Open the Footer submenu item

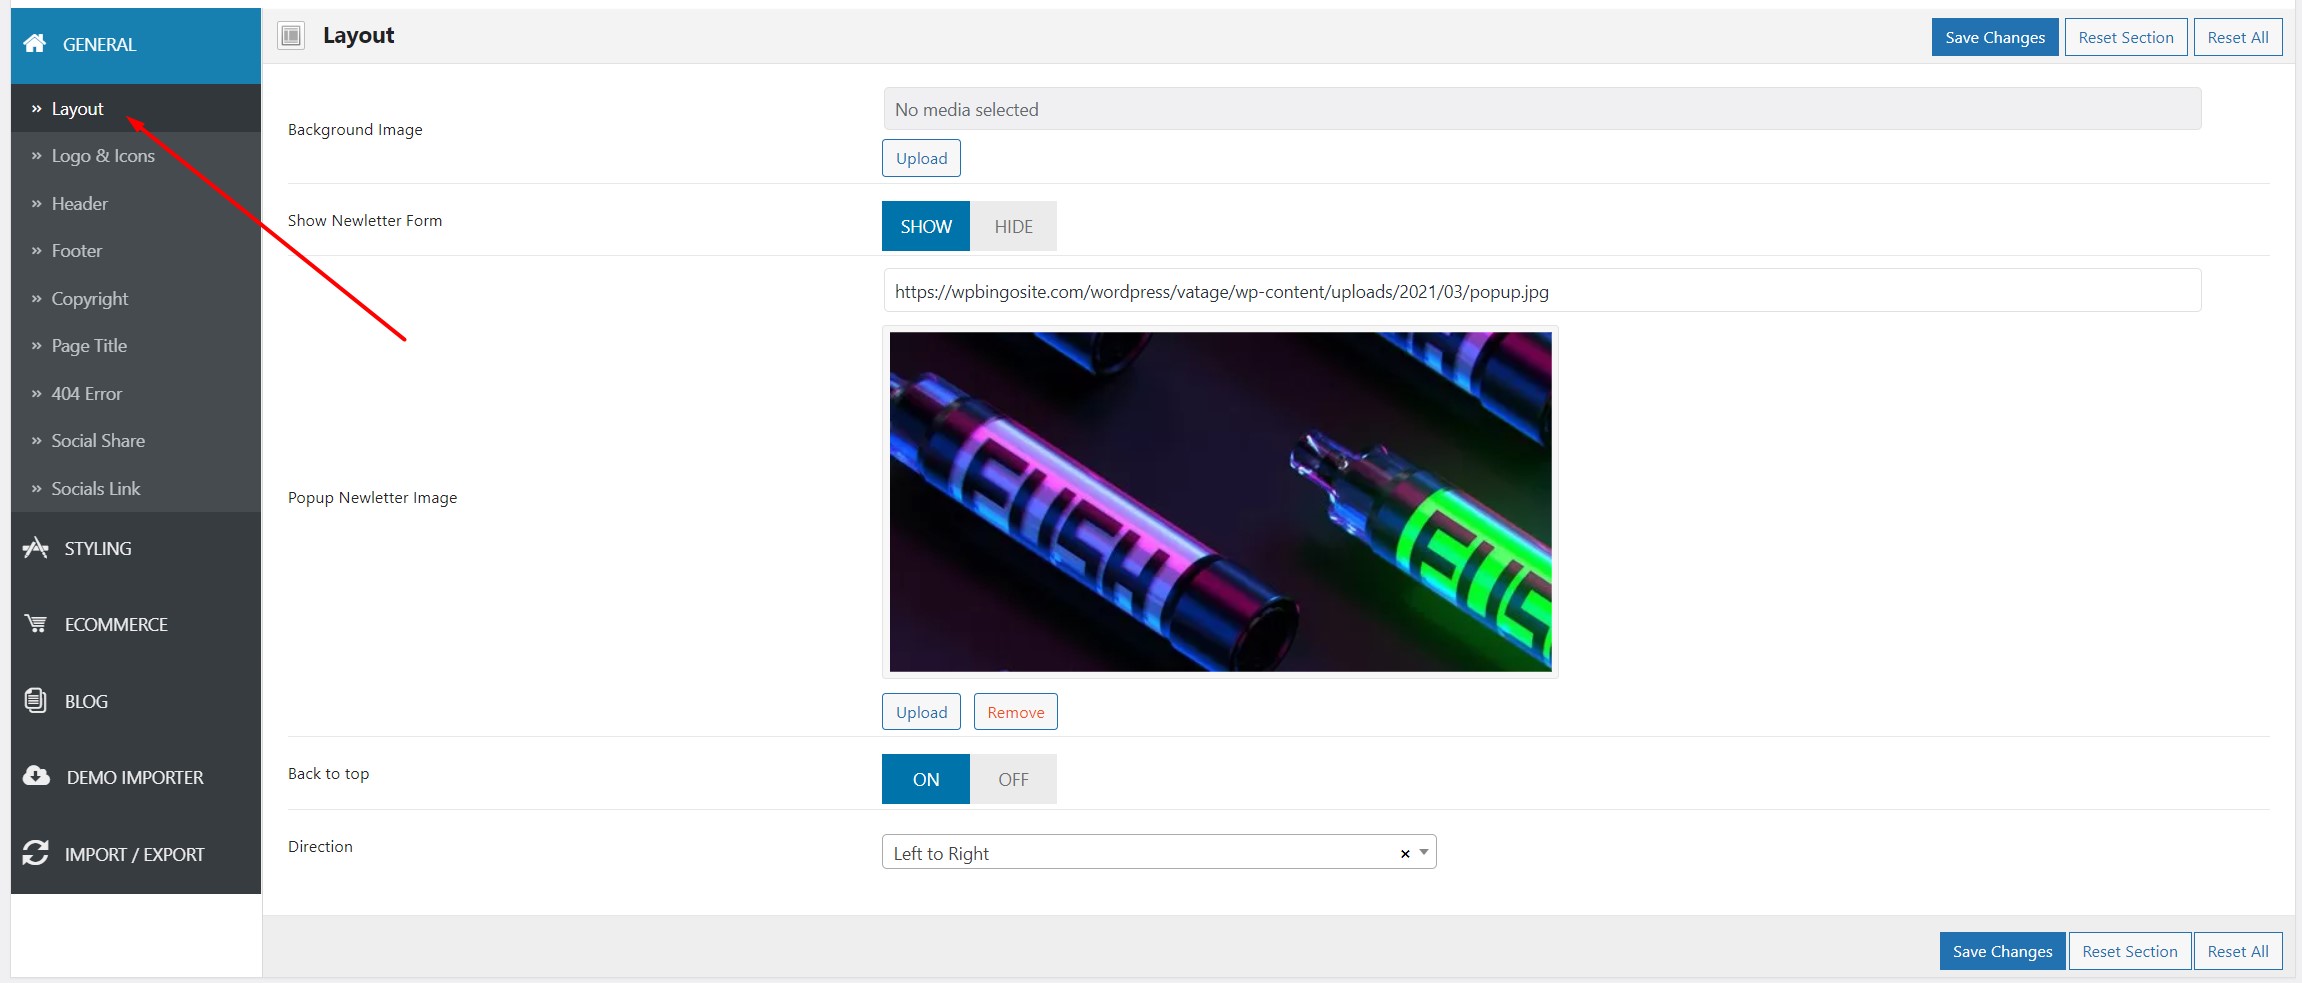(136, 251)
